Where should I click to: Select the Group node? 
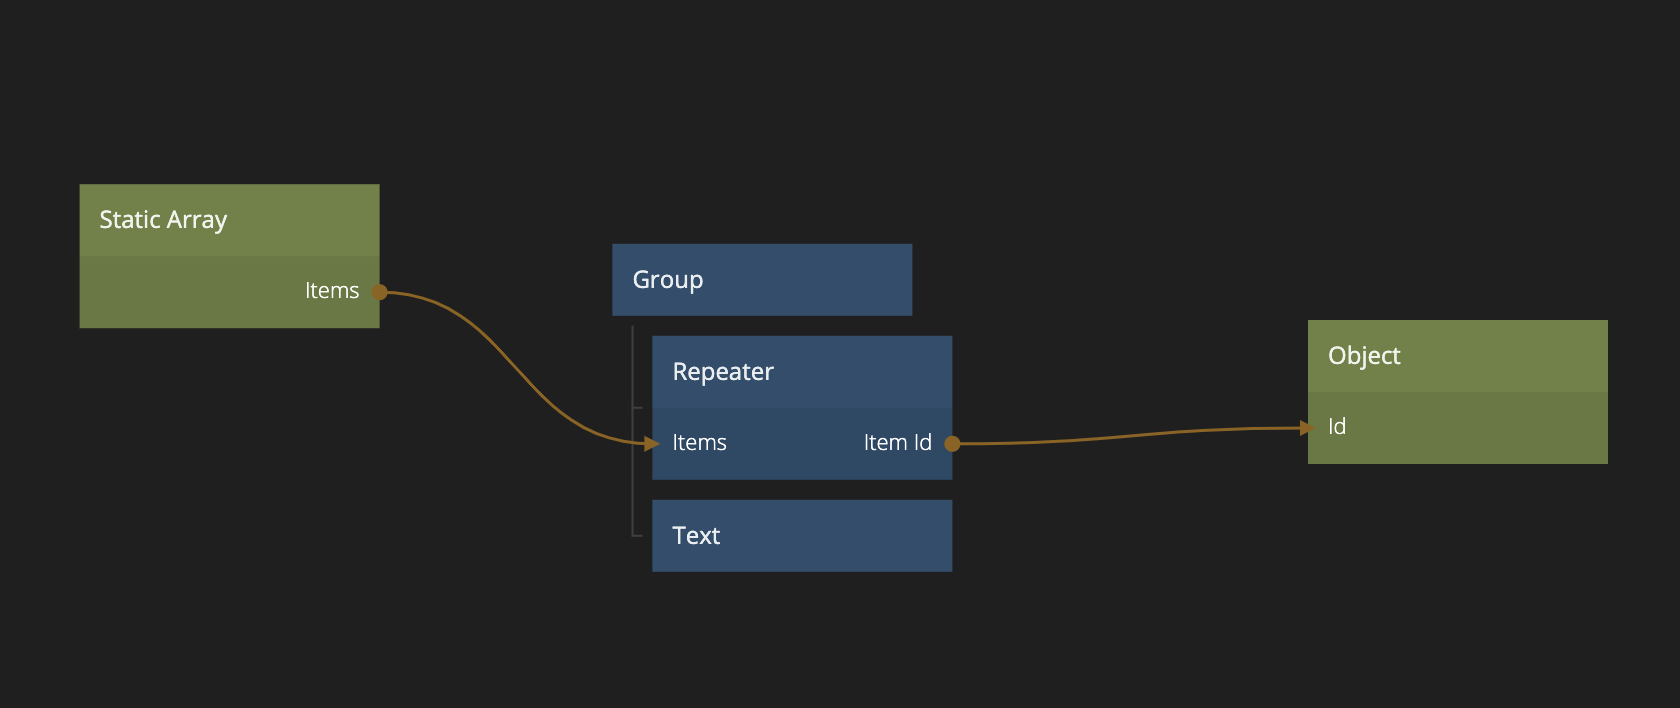pyautogui.click(x=761, y=280)
